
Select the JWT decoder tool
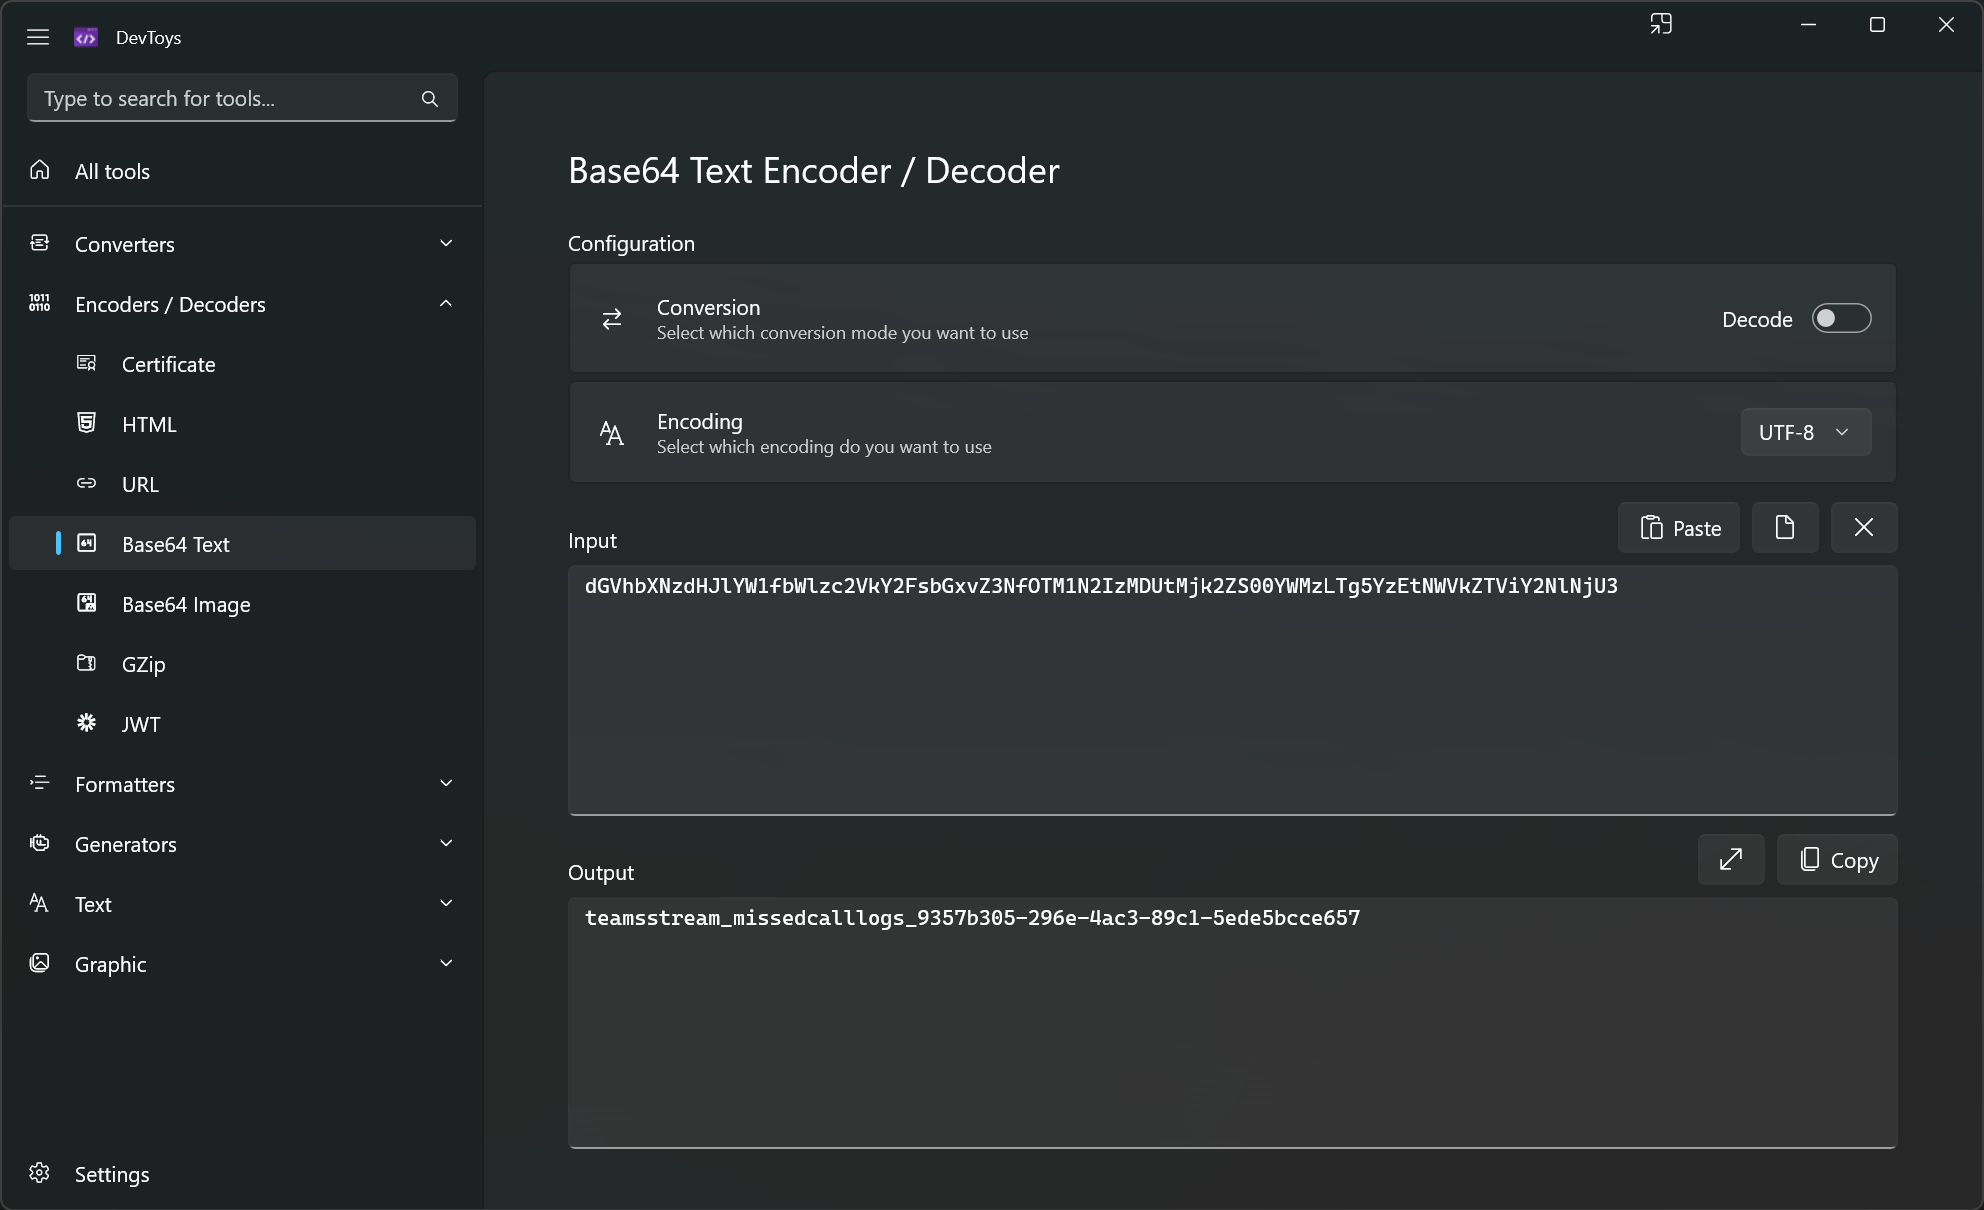[242, 724]
